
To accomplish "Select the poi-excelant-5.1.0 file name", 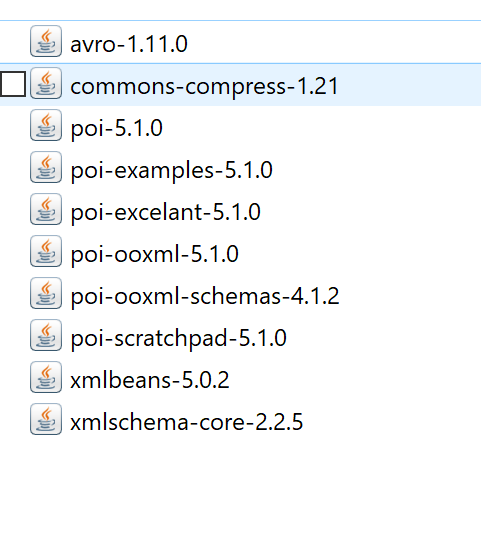I will click(166, 212).
